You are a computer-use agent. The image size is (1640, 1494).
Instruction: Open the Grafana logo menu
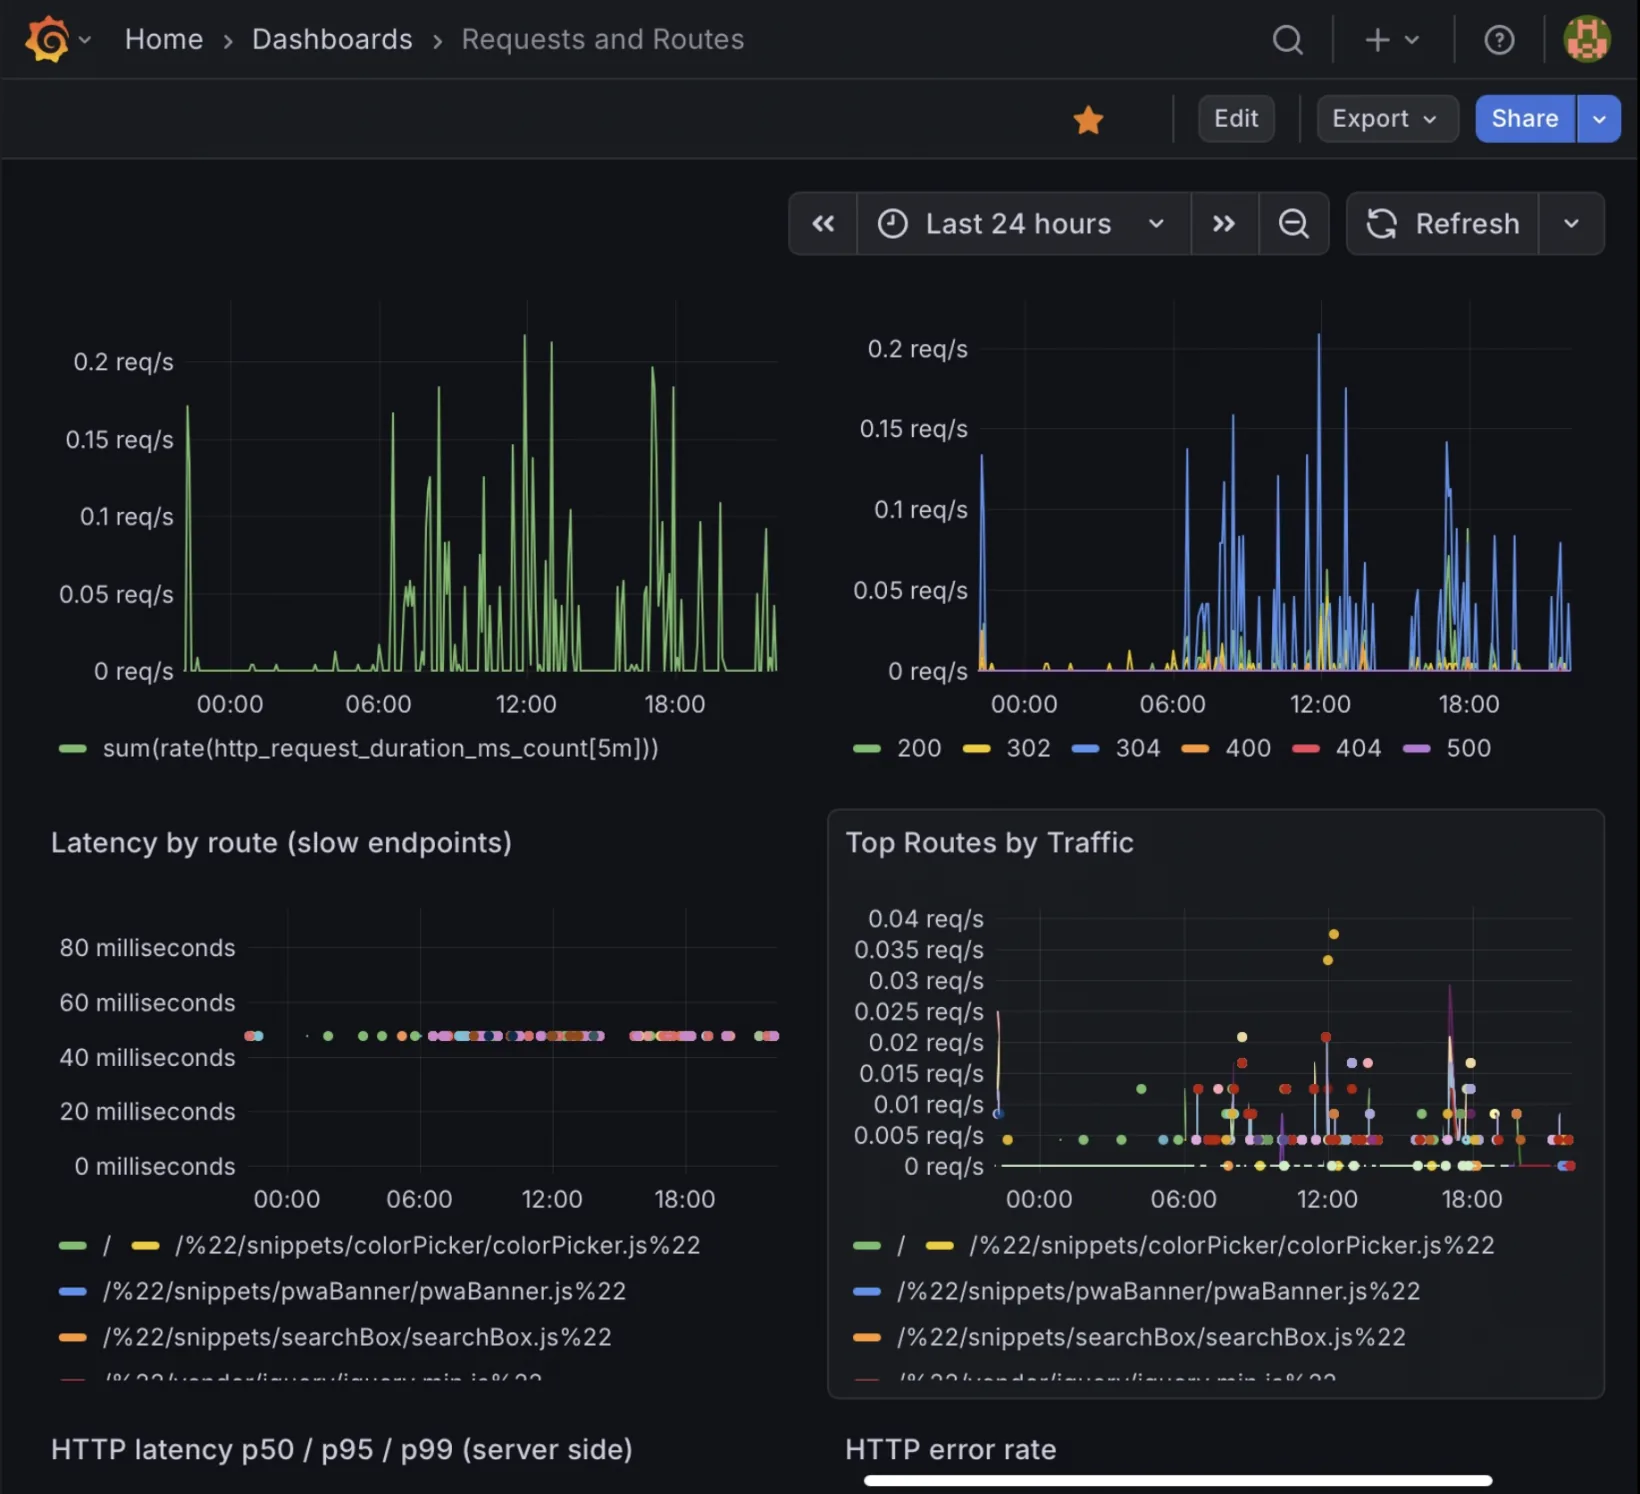tap(47, 40)
